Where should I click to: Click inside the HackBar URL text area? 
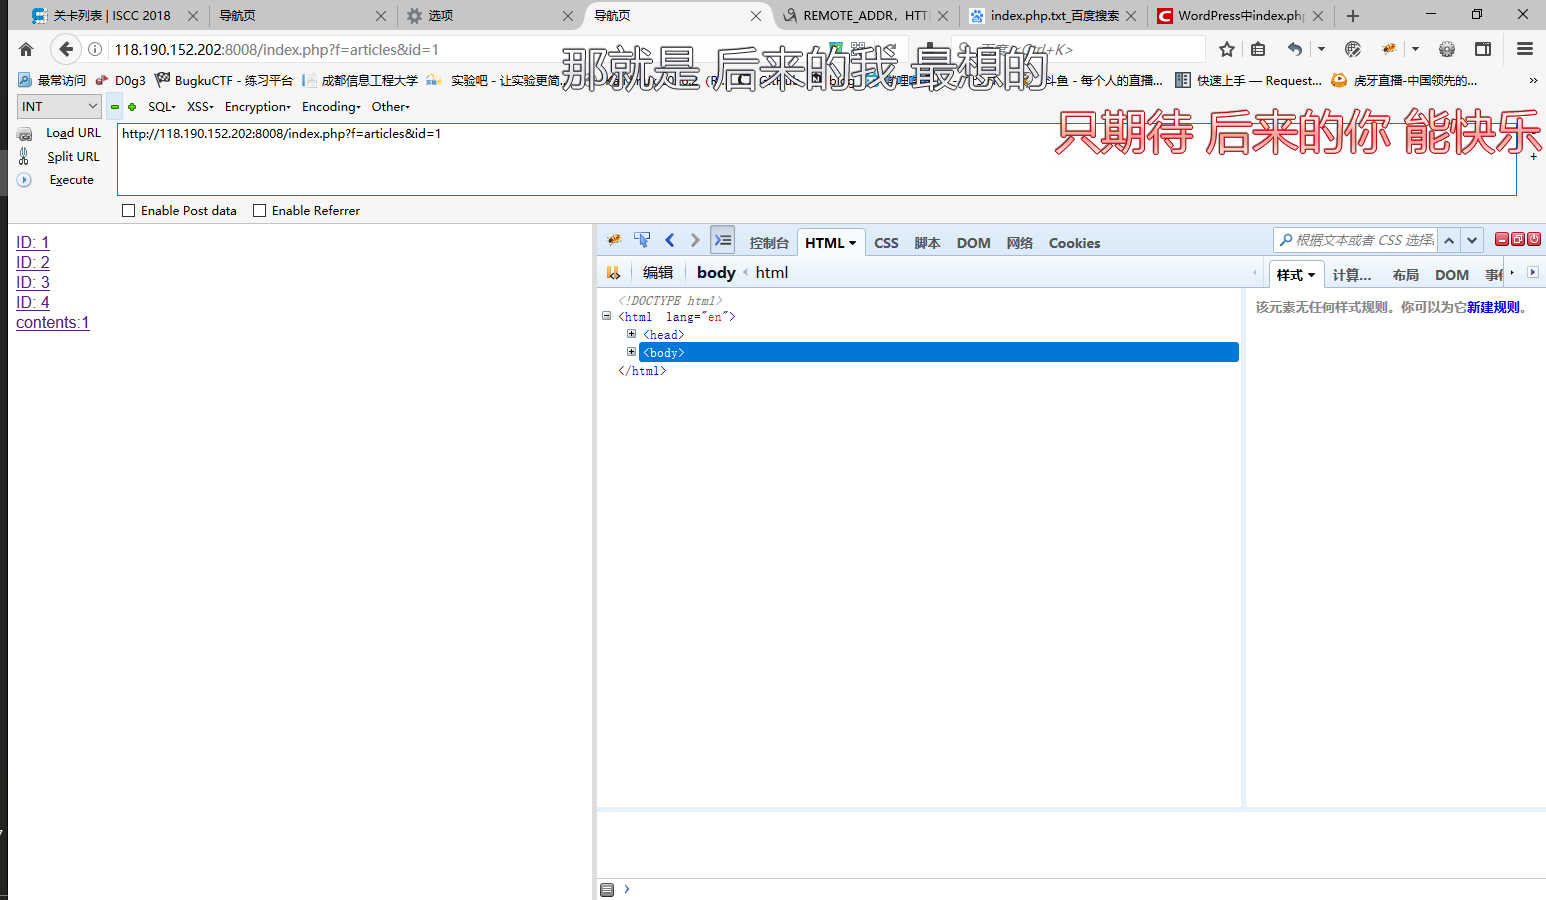coord(816,159)
